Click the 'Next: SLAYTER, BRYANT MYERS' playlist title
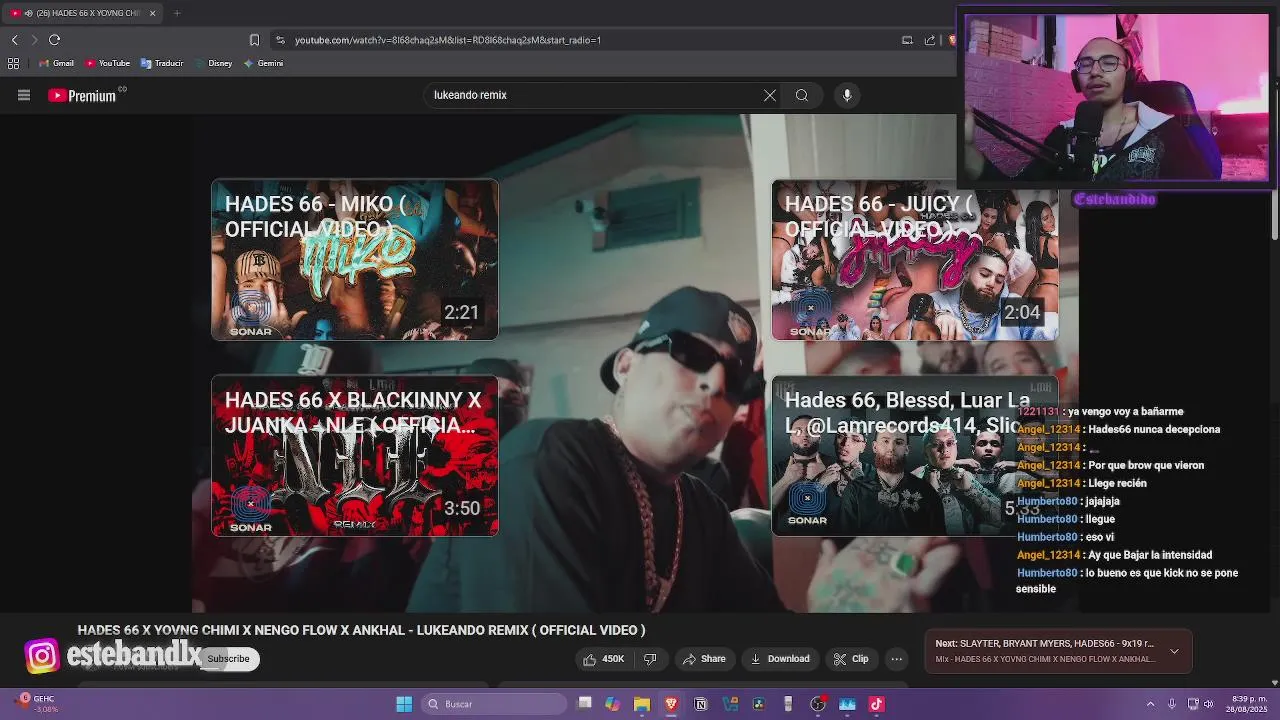This screenshot has width=1280, height=720. pyautogui.click(x=1044, y=644)
